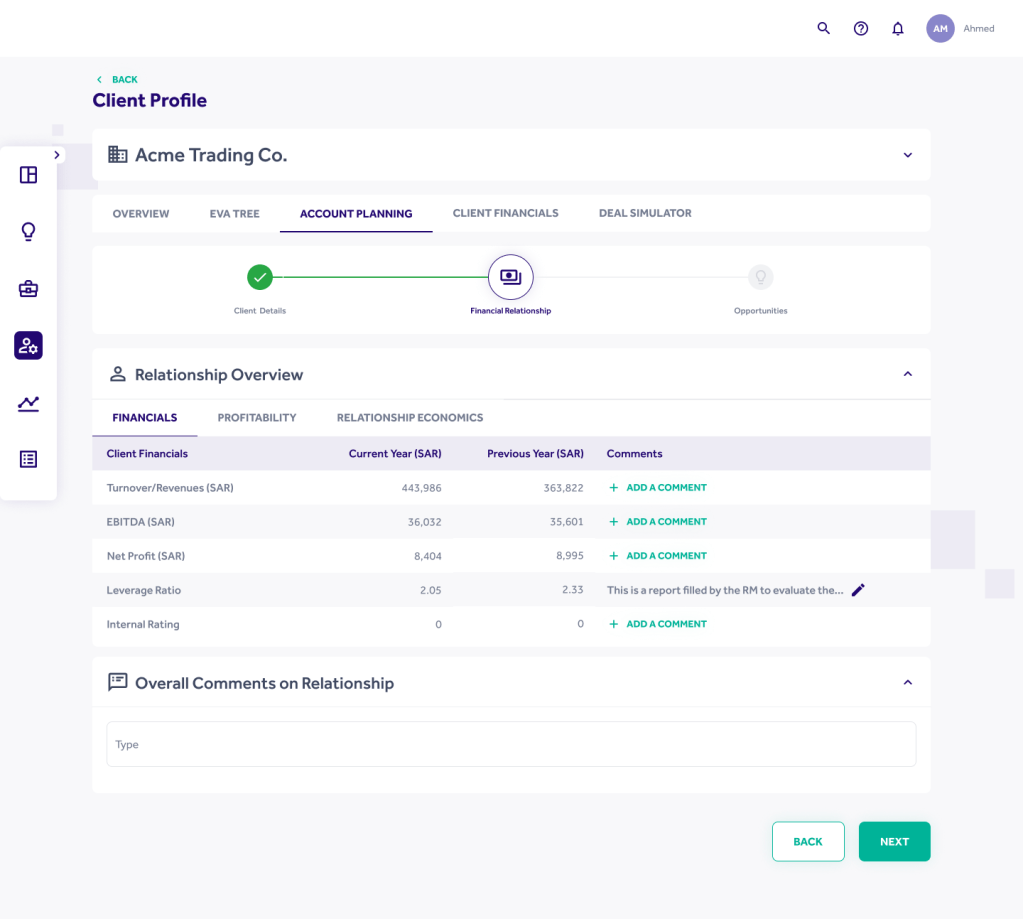The height and width of the screenshot is (919, 1023).
Task: Edit the Leverage Ratio comment pencil
Action: tap(858, 590)
